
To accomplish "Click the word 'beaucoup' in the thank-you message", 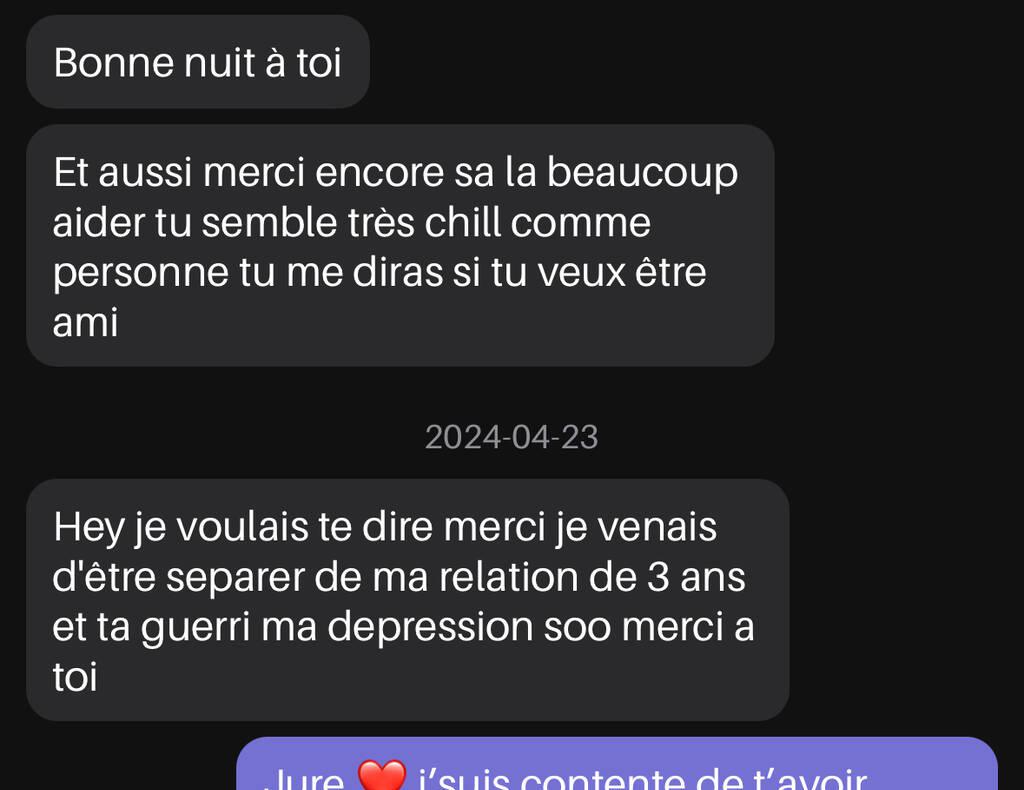I will 642,173.
